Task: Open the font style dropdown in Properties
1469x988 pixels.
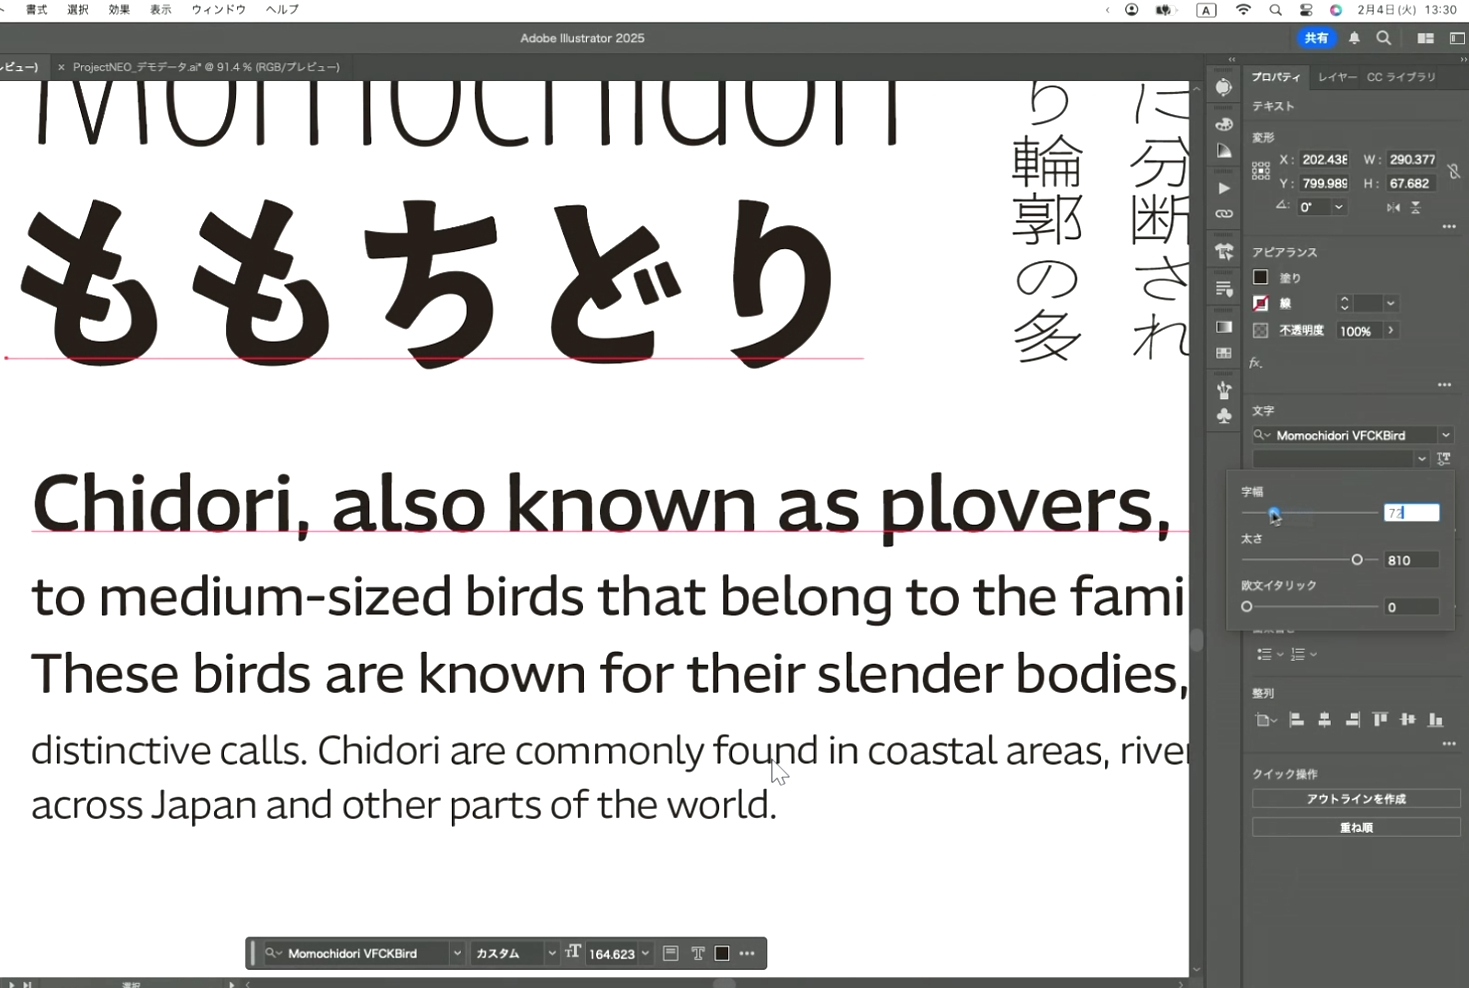Action: click(x=1422, y=459)
